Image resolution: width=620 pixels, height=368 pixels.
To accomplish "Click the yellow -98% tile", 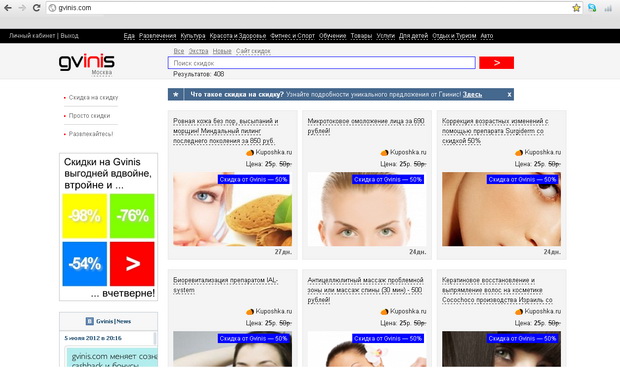I will tap(85, 216).
